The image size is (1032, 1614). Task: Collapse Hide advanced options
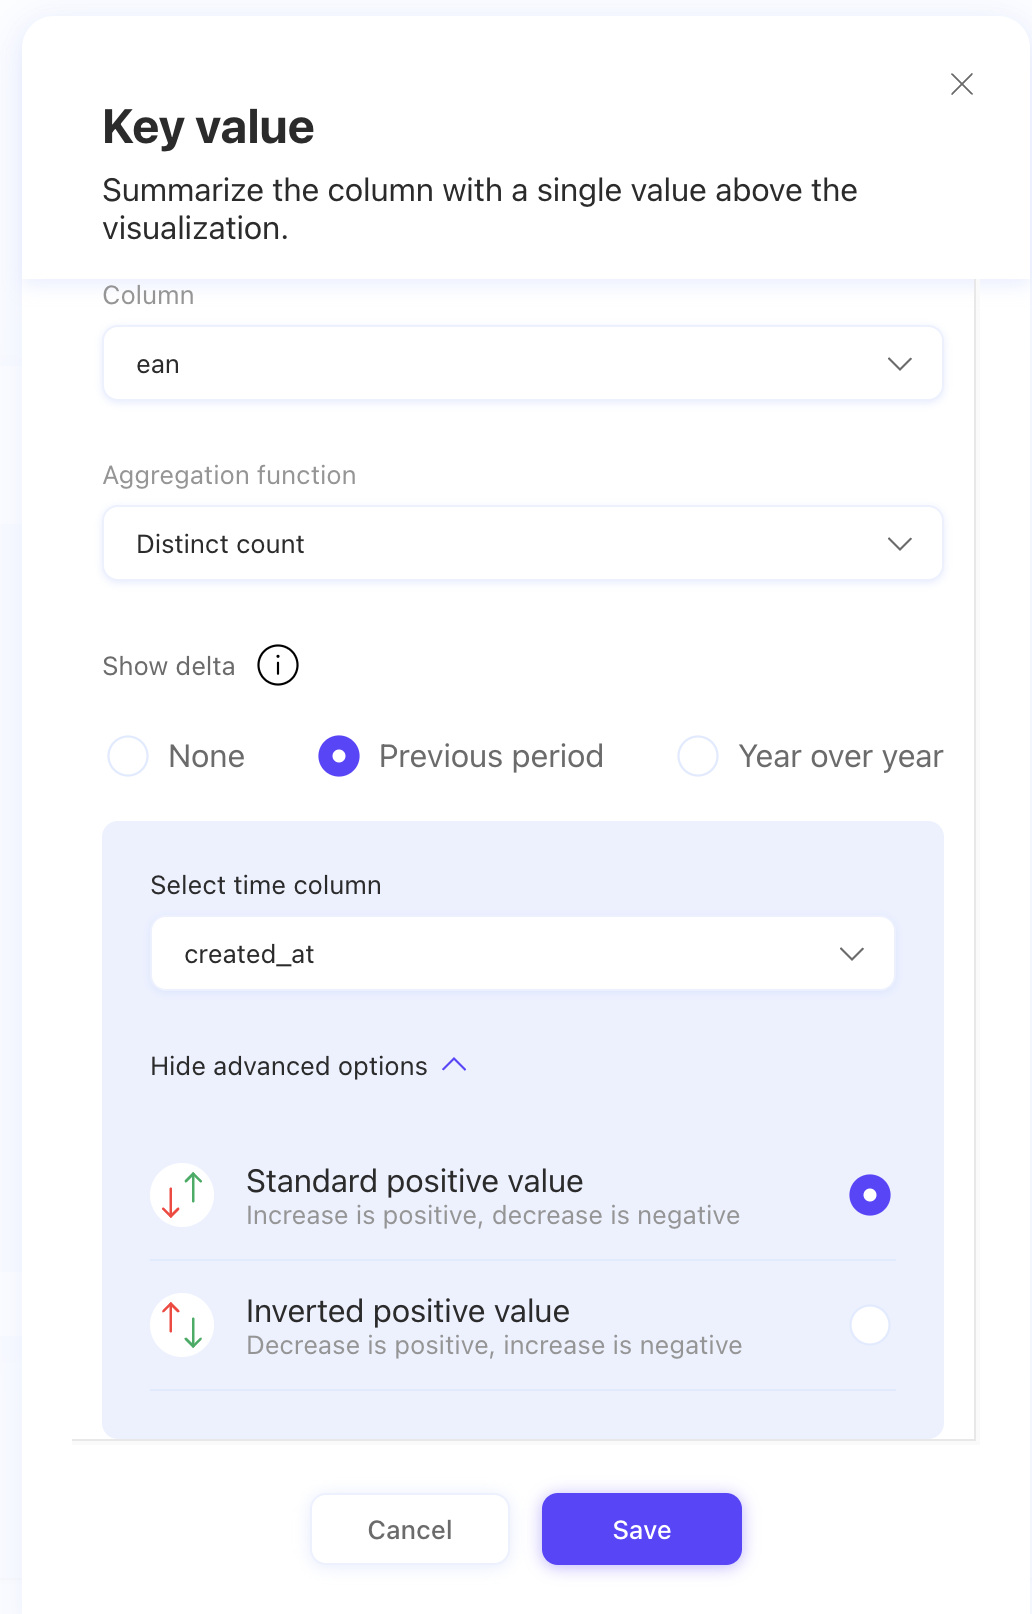tap(289, 1066)
